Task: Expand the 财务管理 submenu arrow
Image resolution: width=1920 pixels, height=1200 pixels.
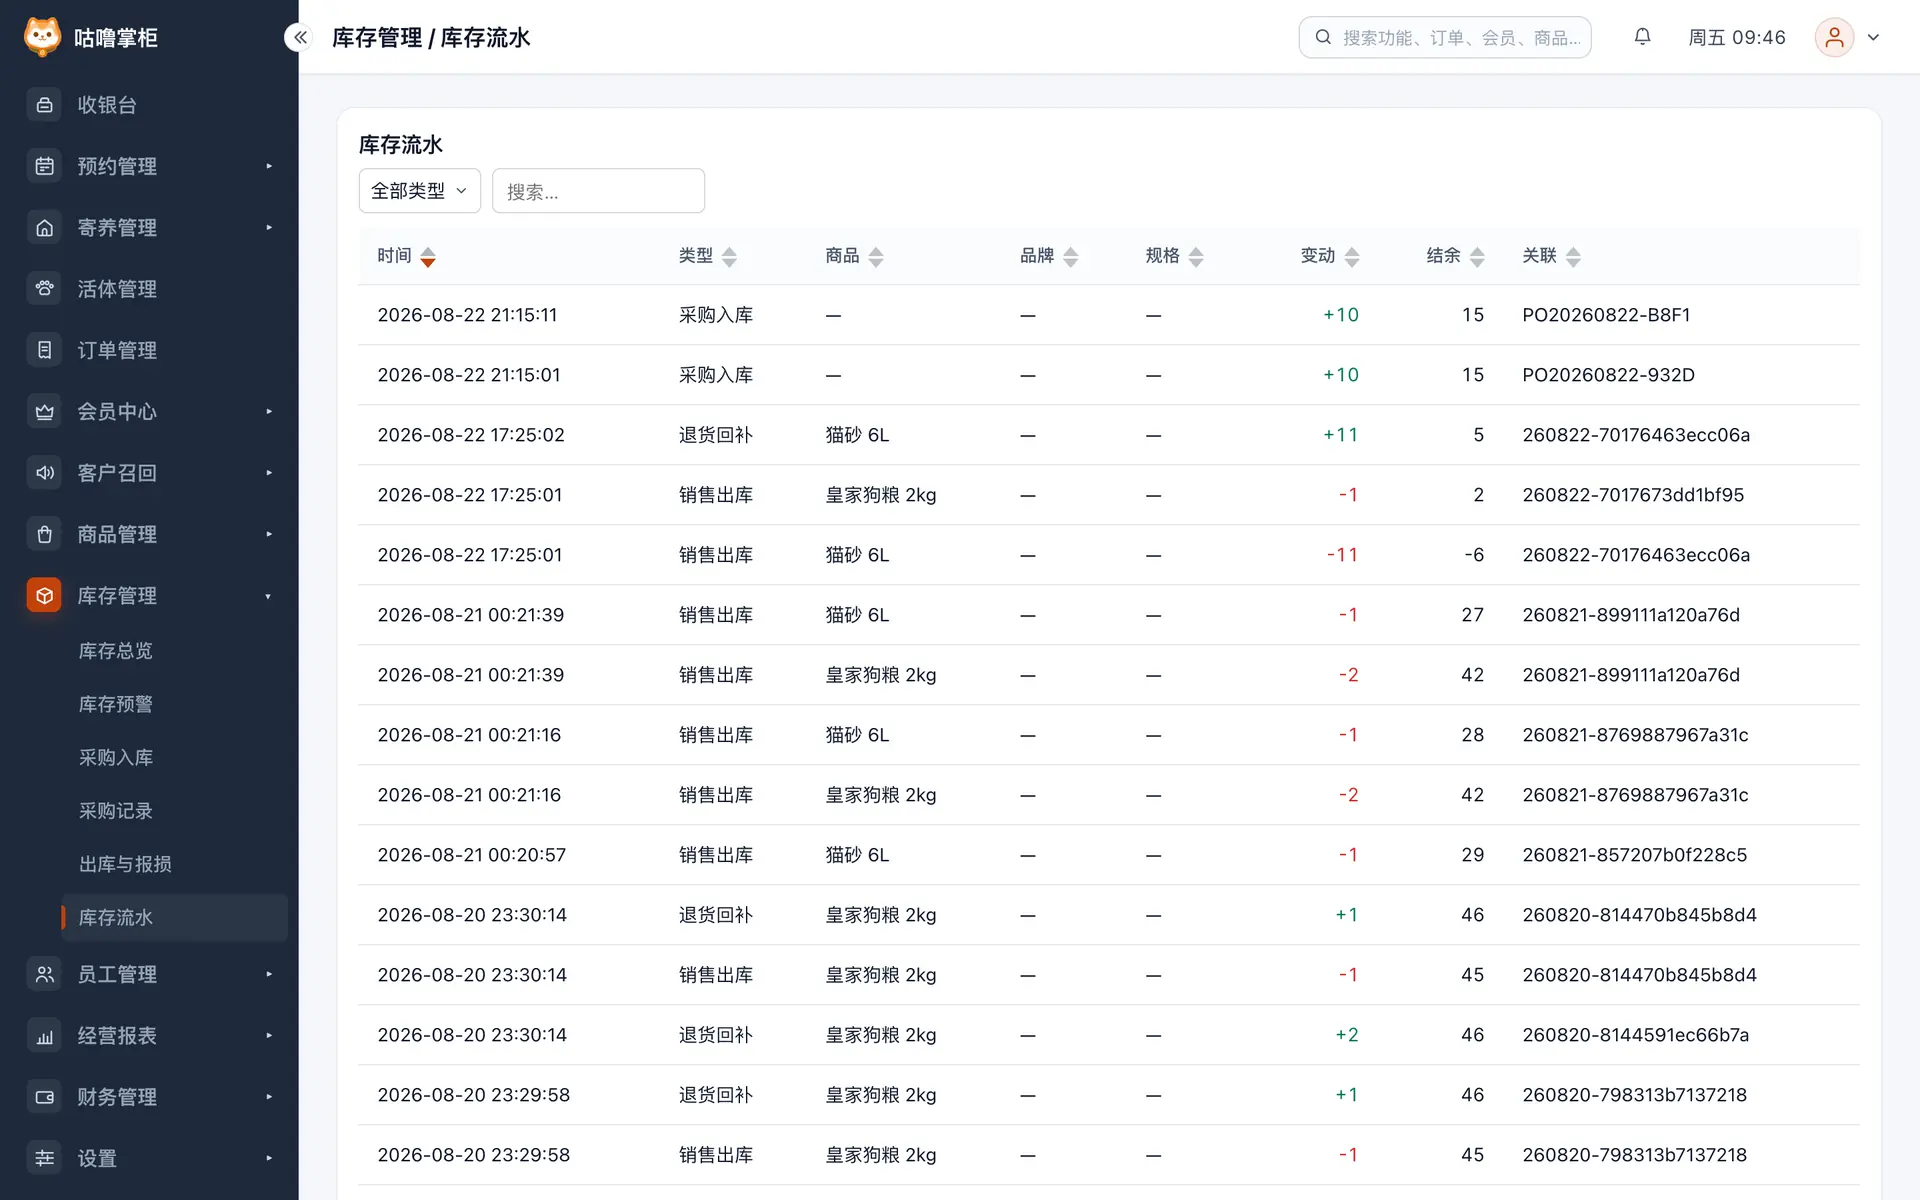Action: pos(269,1097)
